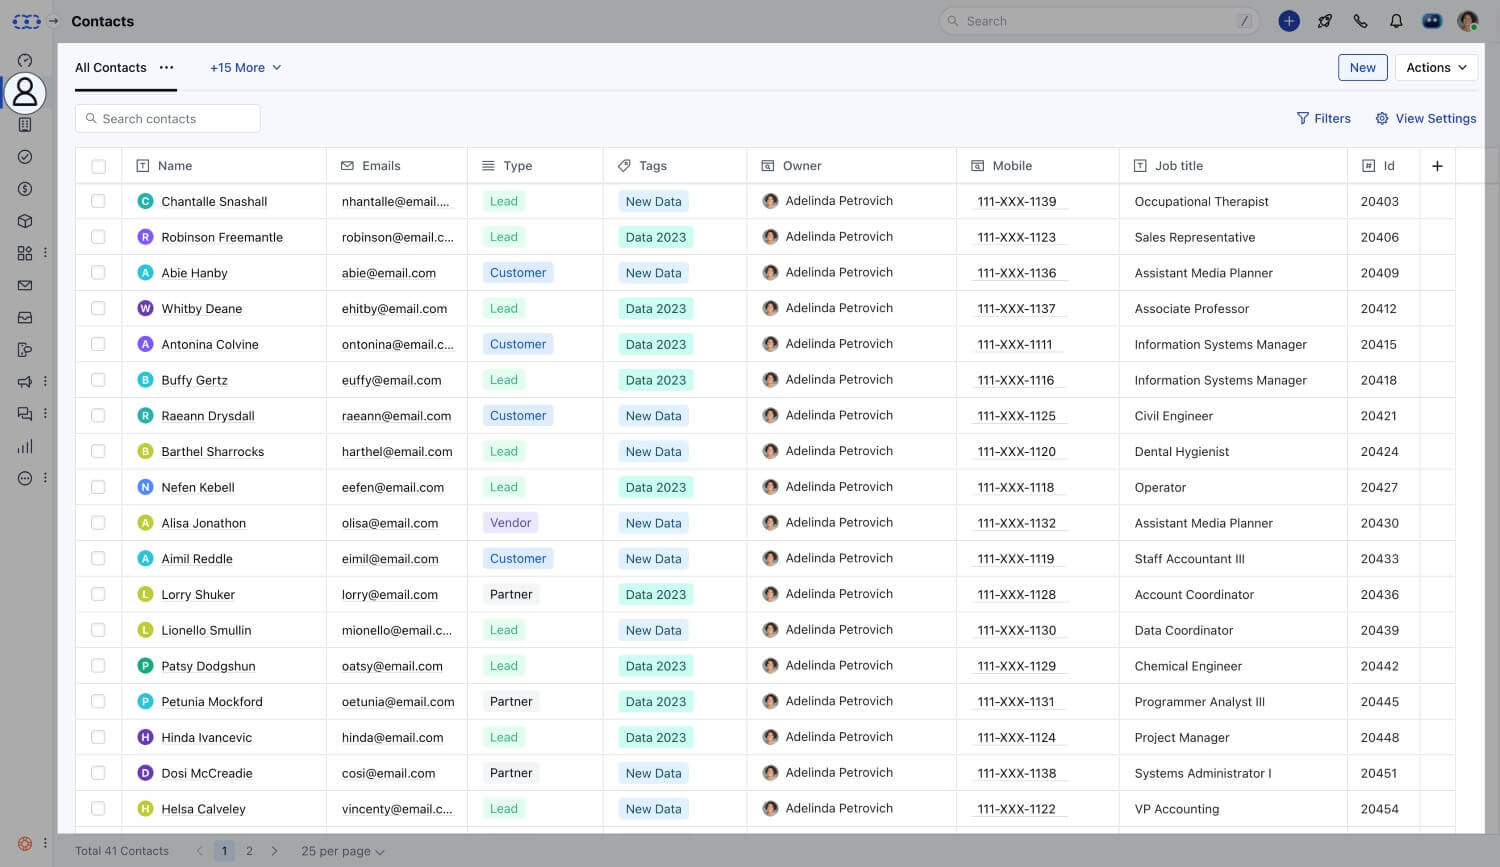1500x867 pixels.
Task: Tick the checkbox for Whitby Deane
Action: click(x=98, y=308)
